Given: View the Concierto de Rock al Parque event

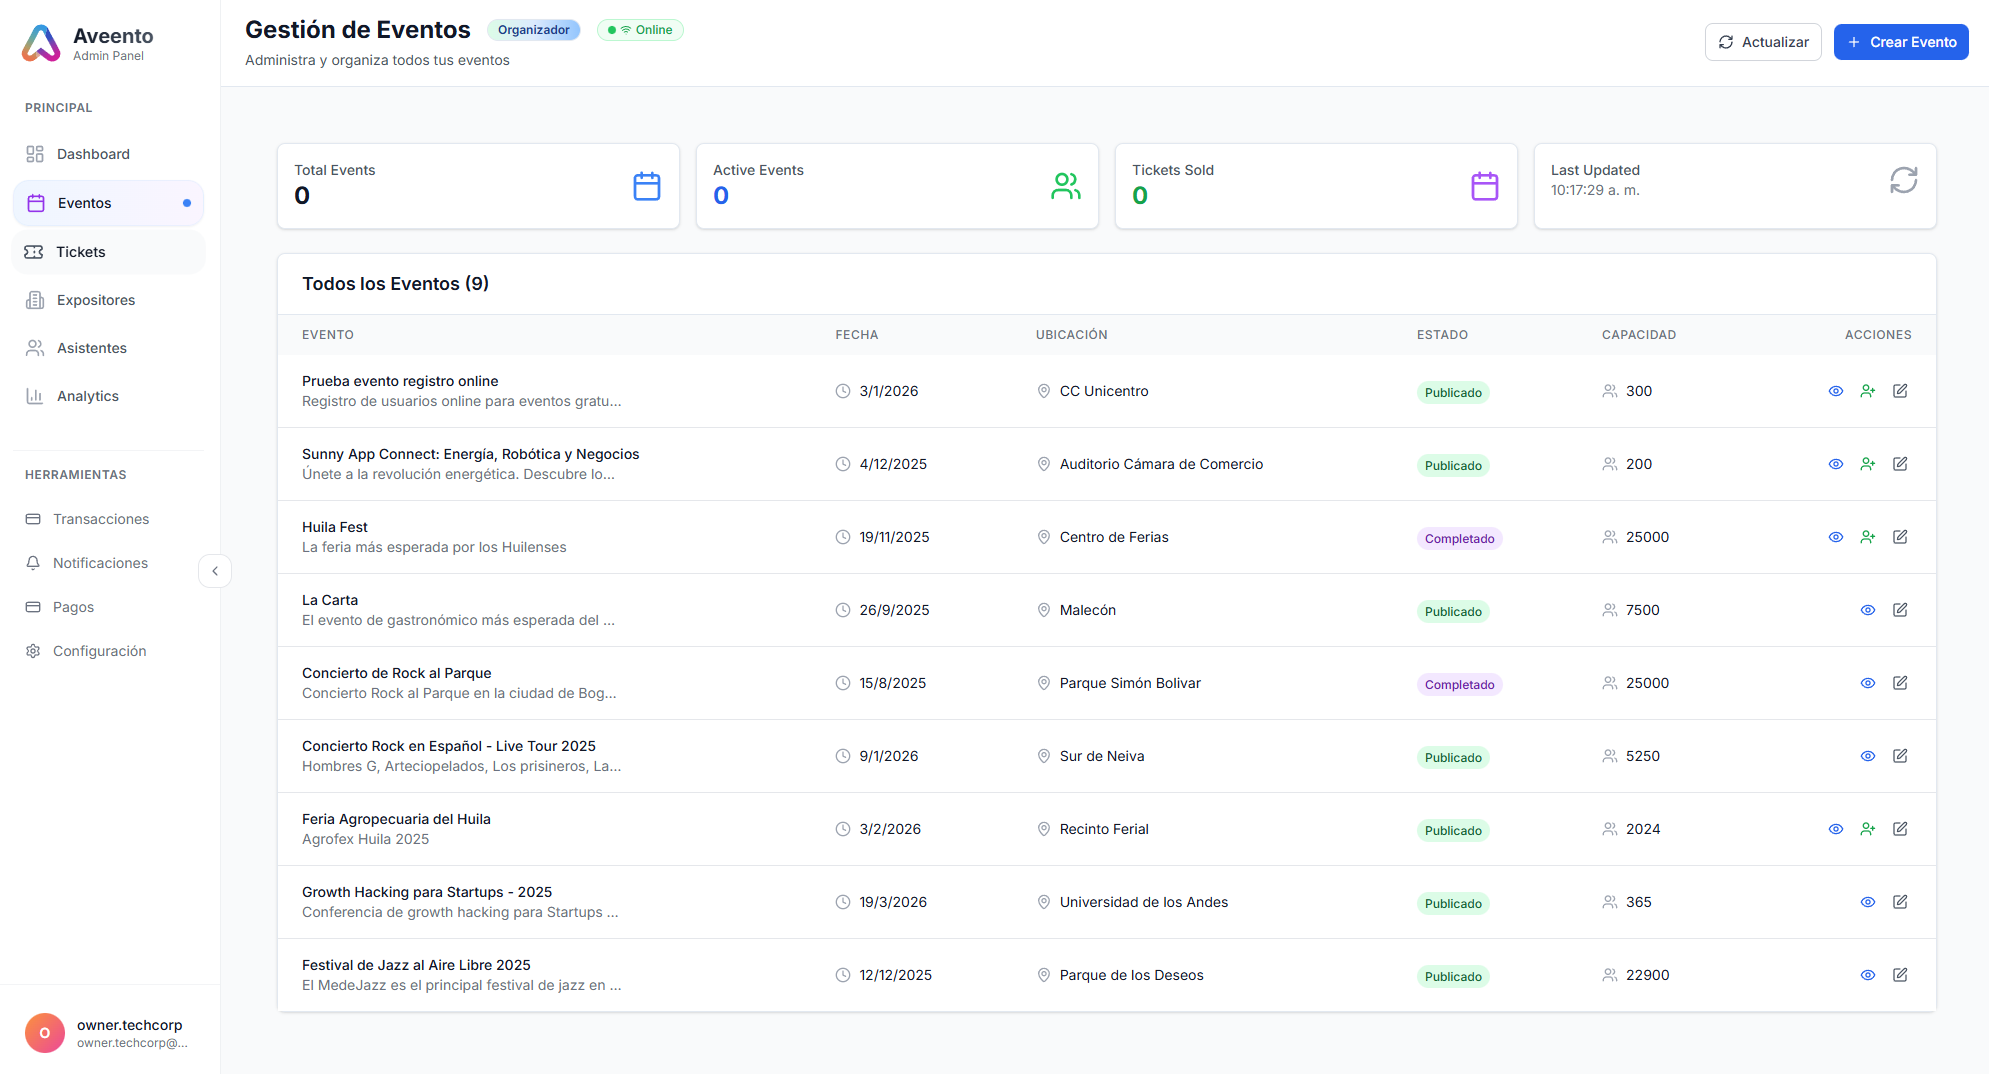Looking at the screenshot, I should (1867, 683).
